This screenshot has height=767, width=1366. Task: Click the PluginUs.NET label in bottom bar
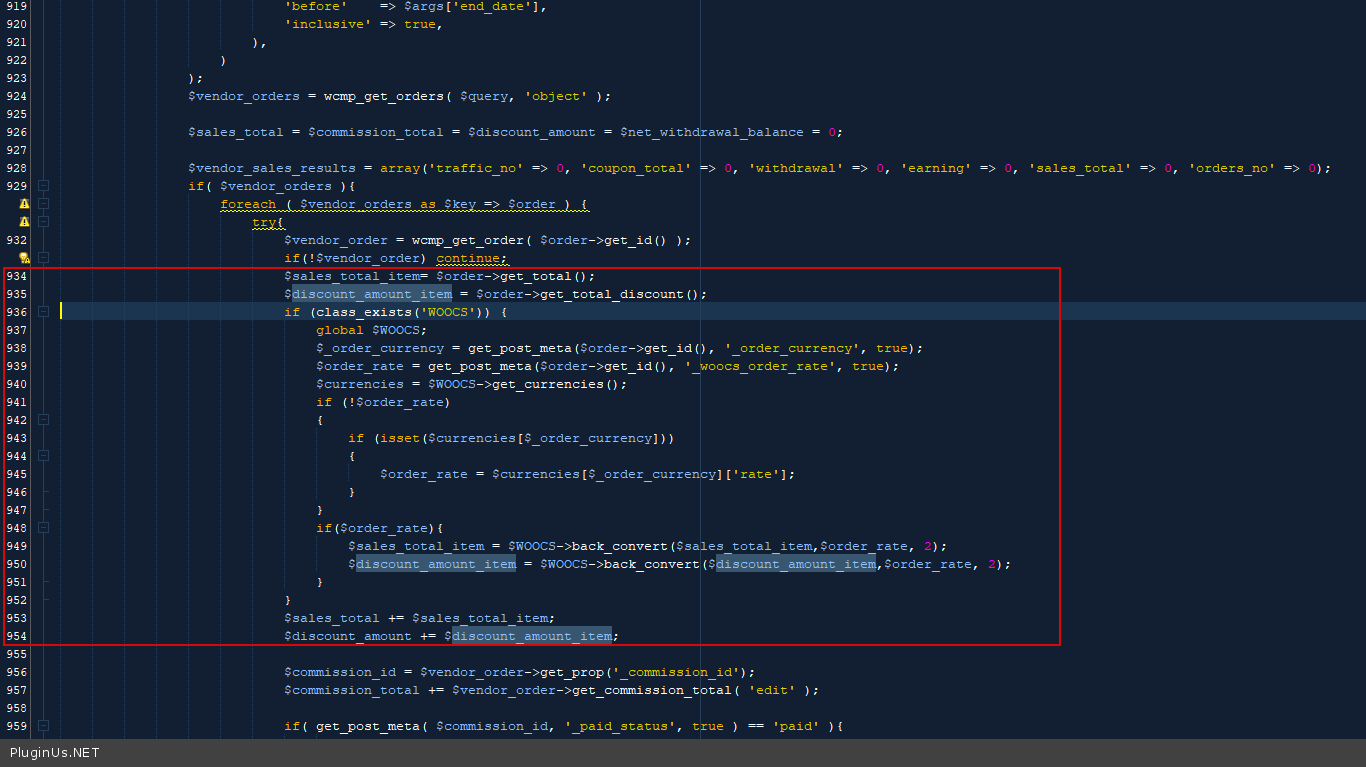pos(55,753)
